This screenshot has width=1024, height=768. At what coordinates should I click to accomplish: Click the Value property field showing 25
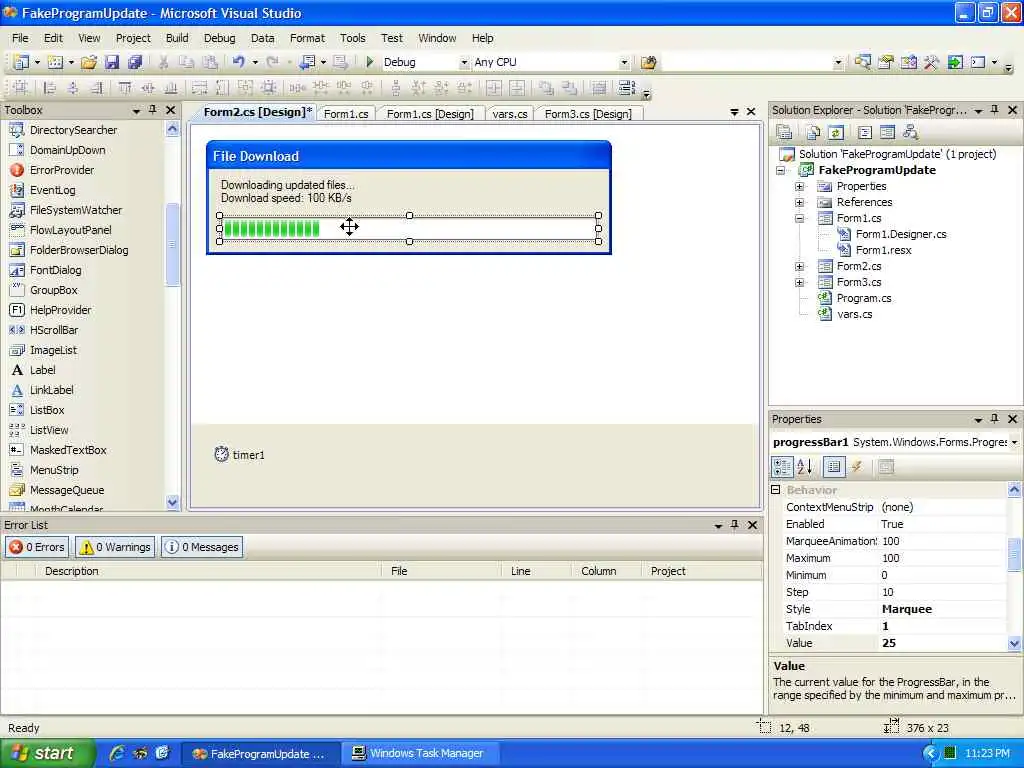(x=943, y=643)
